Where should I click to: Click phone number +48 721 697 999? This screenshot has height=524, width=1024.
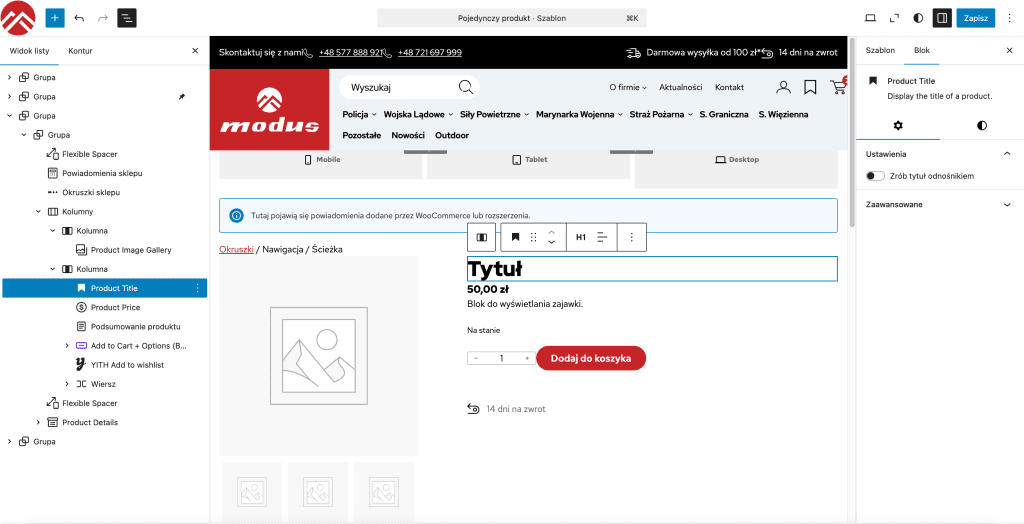tap(430, 52)
